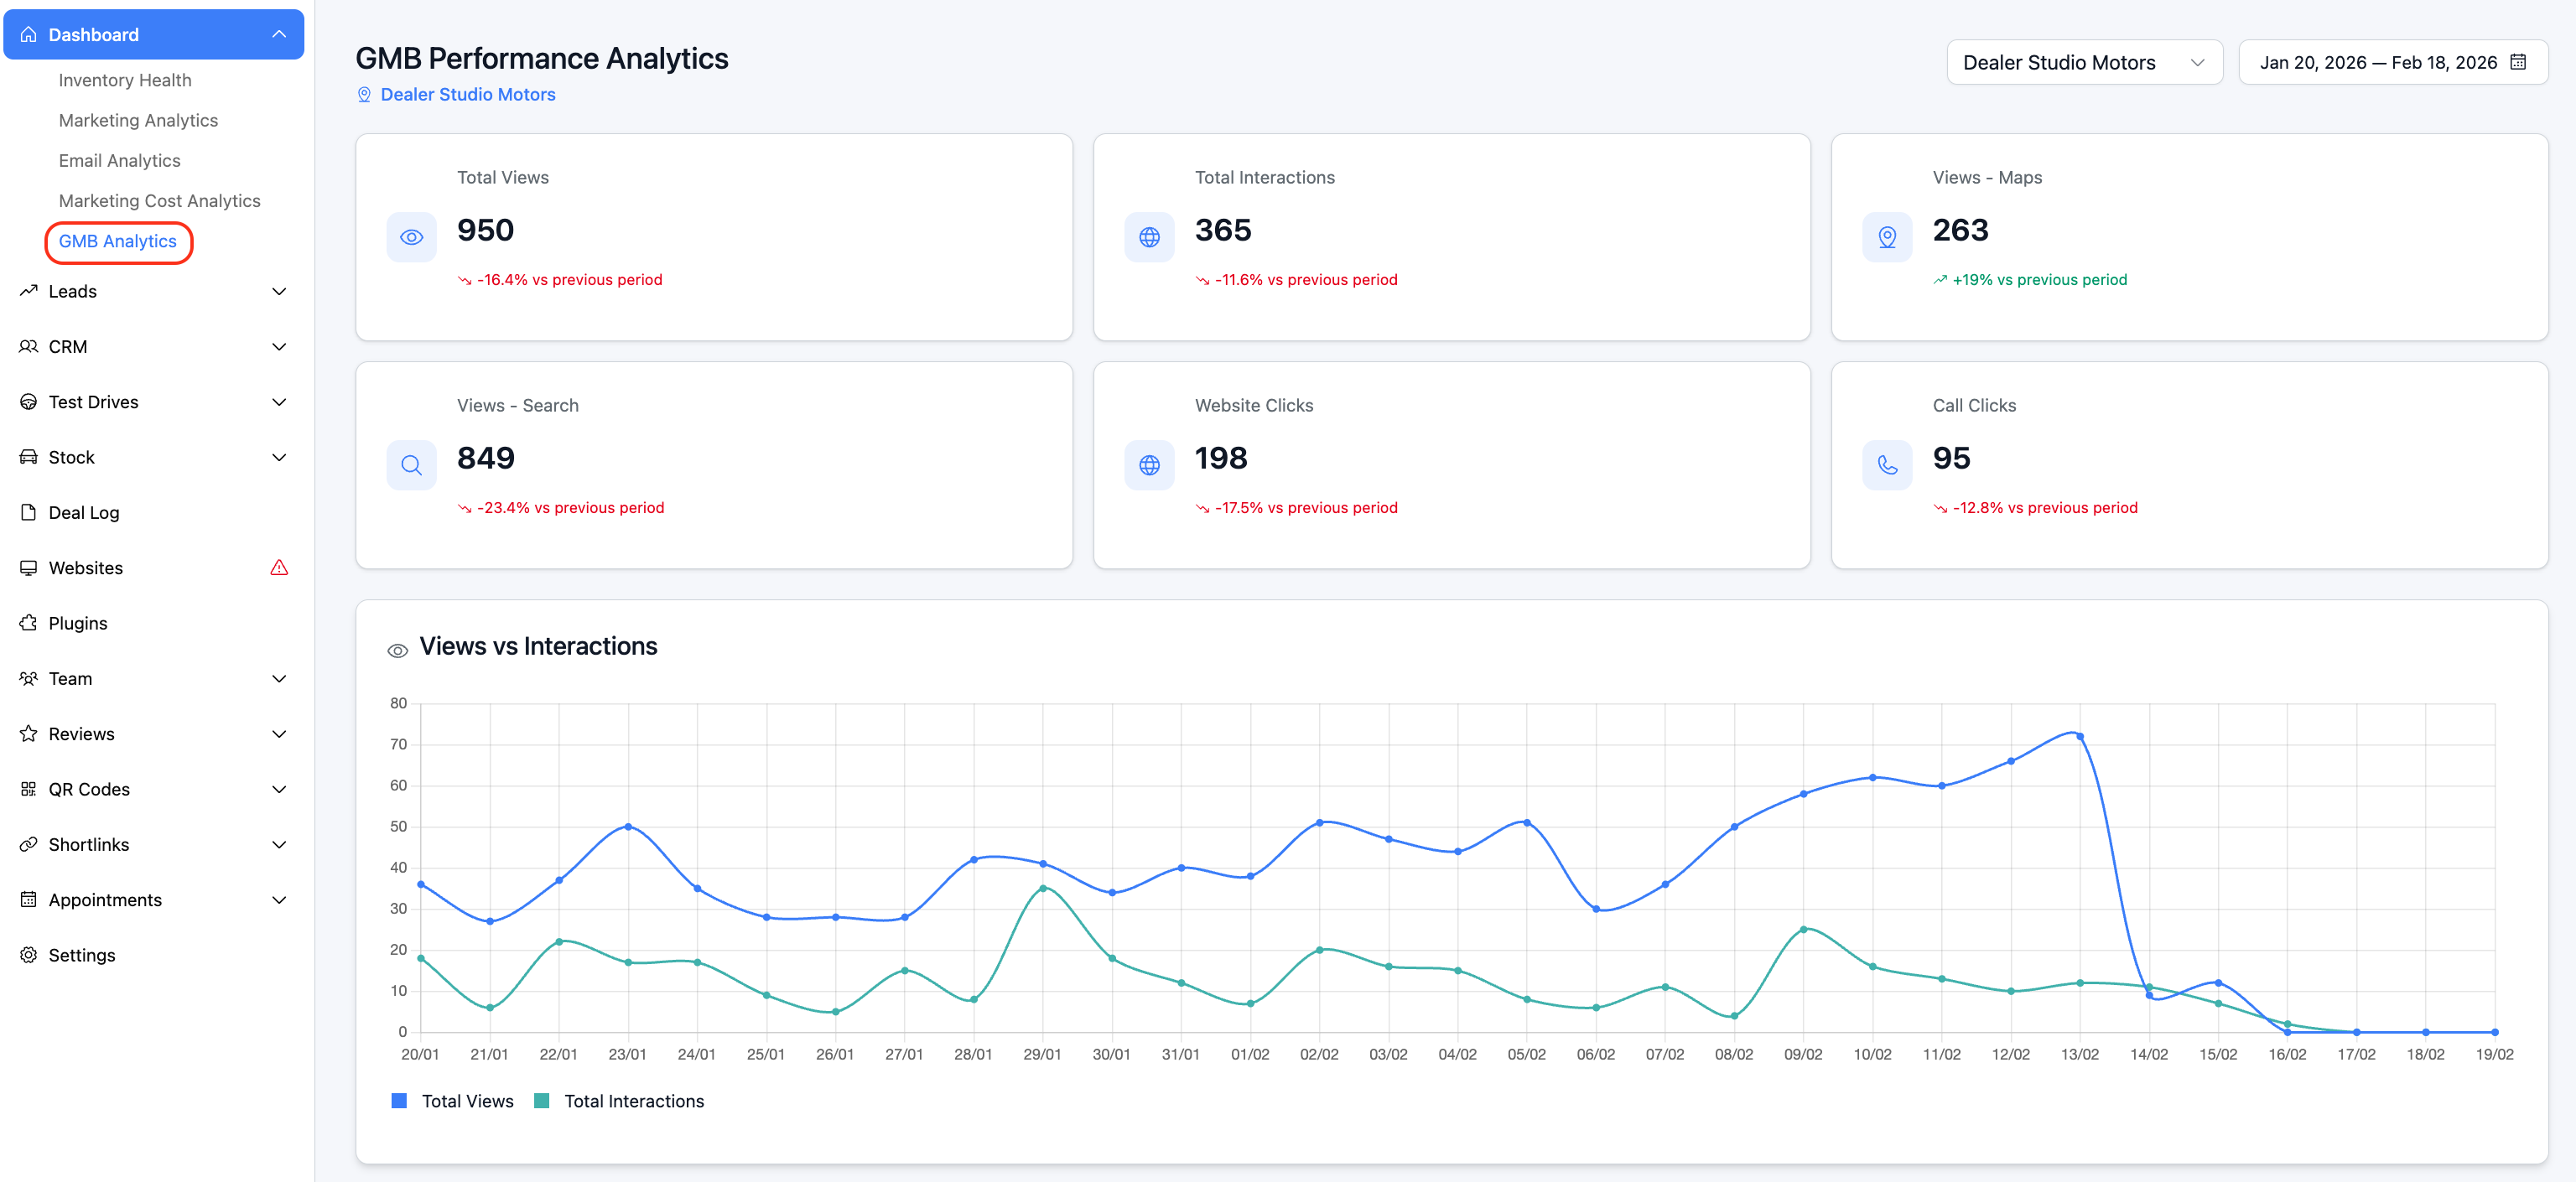The image size is (2576, 1182).
Task: Click the globe icon in Total Interactions card
Action: (1149, 237)
